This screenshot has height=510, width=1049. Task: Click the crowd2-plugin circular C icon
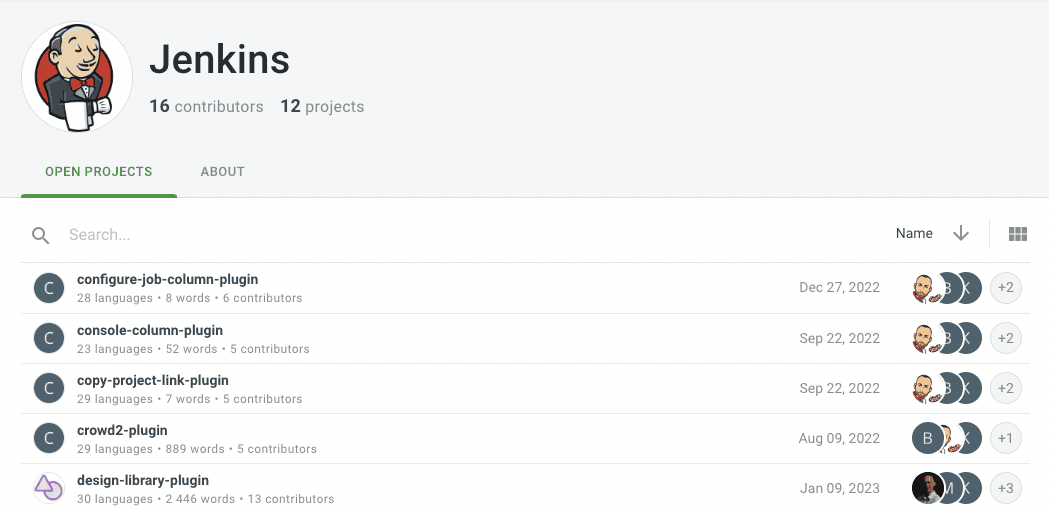[49, 438]
